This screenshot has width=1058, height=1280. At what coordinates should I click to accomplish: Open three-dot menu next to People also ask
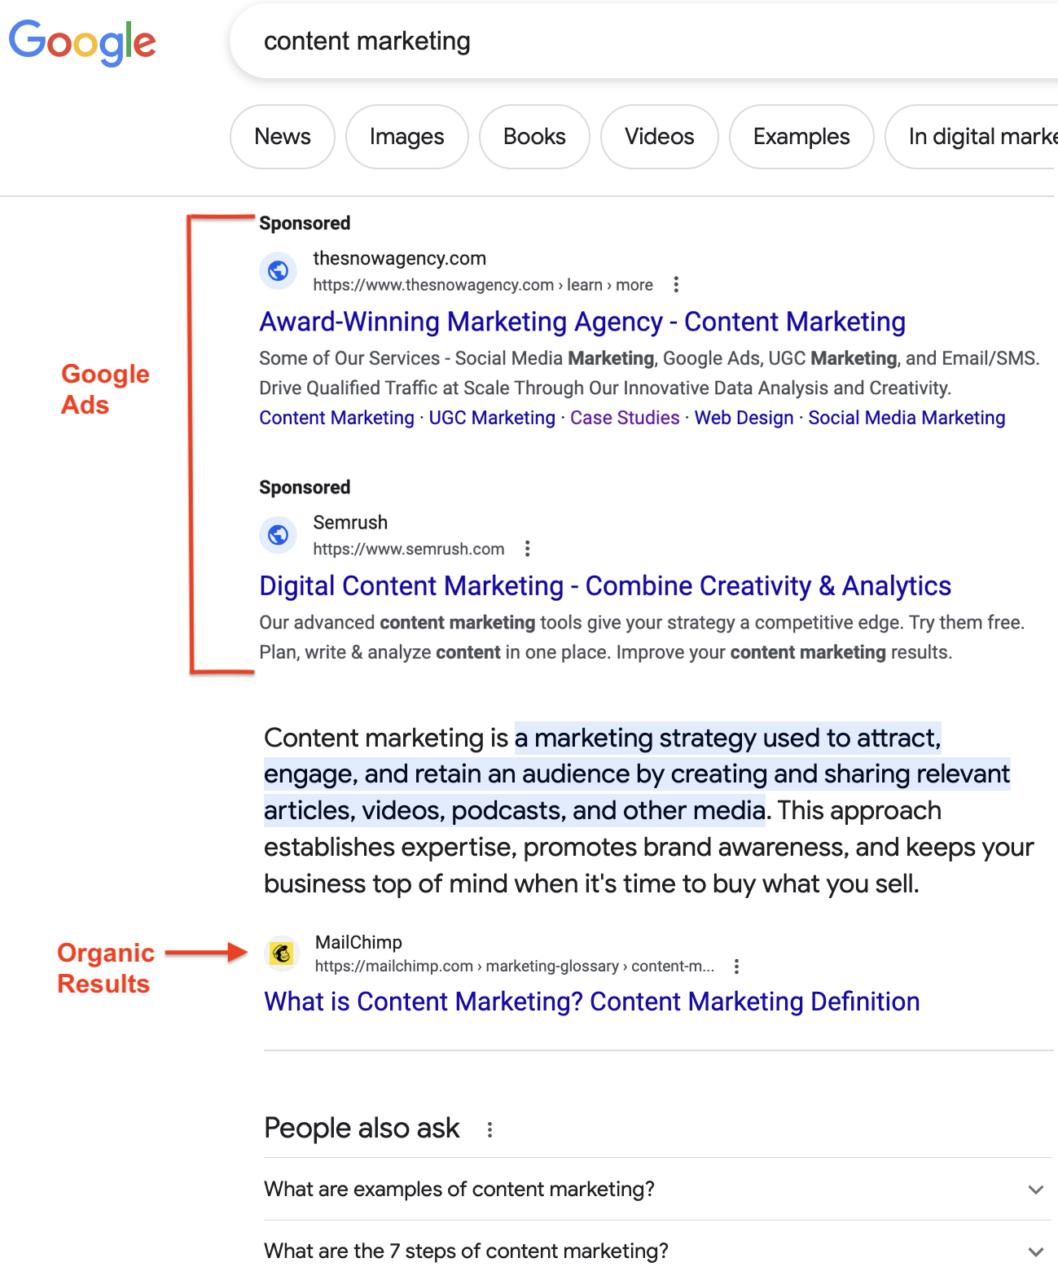[489, 1130]
